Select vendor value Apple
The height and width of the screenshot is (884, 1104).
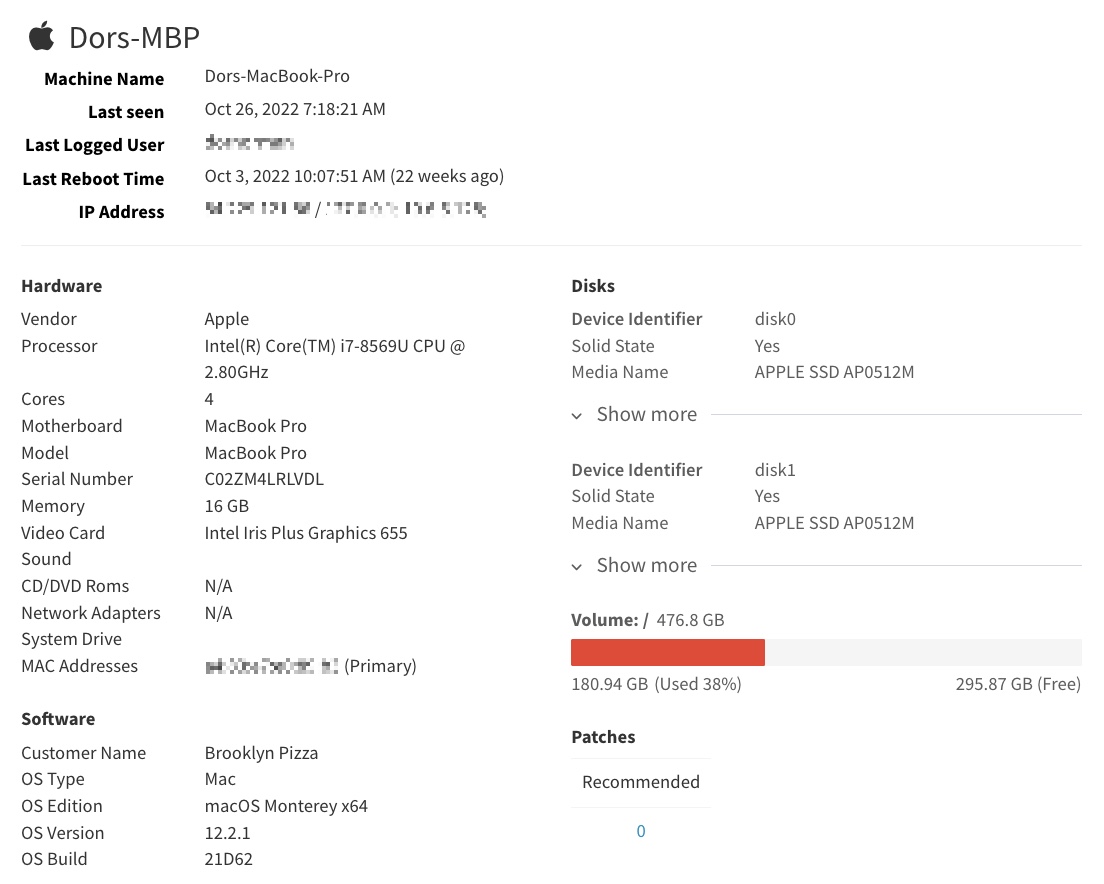coord(227,320)
